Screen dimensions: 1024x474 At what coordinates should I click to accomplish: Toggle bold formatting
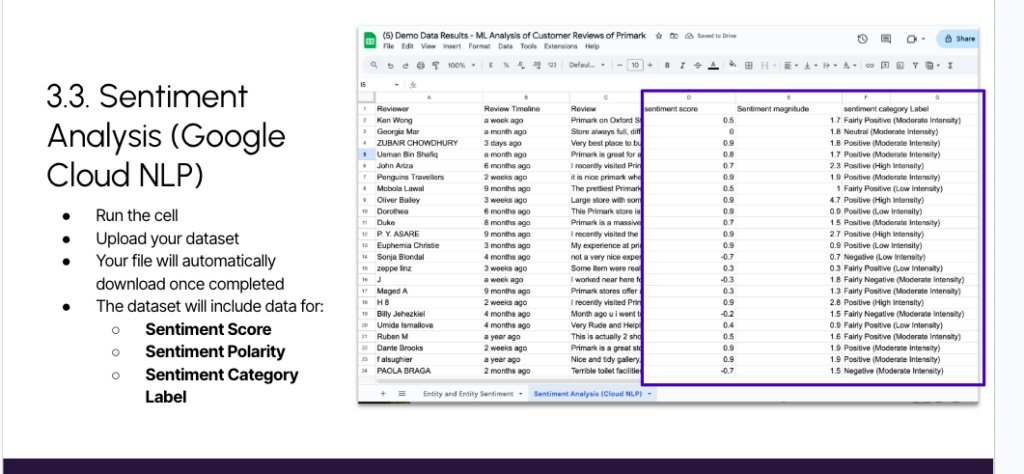tap(667, 65)
